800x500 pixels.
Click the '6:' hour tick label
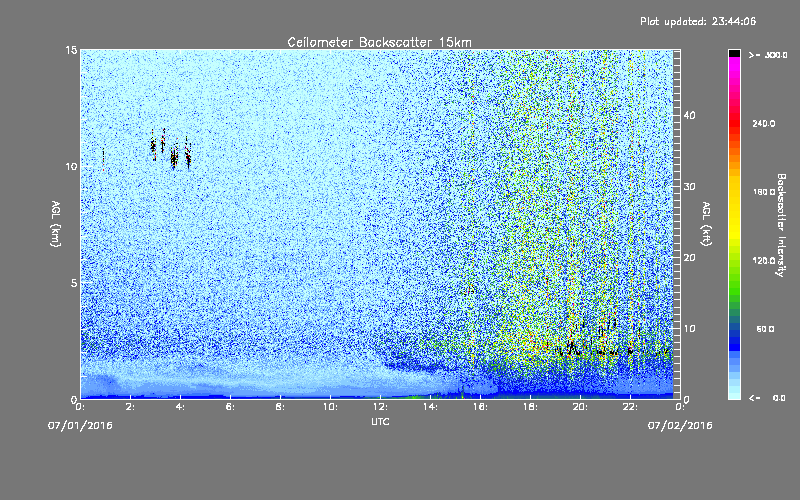231,407
